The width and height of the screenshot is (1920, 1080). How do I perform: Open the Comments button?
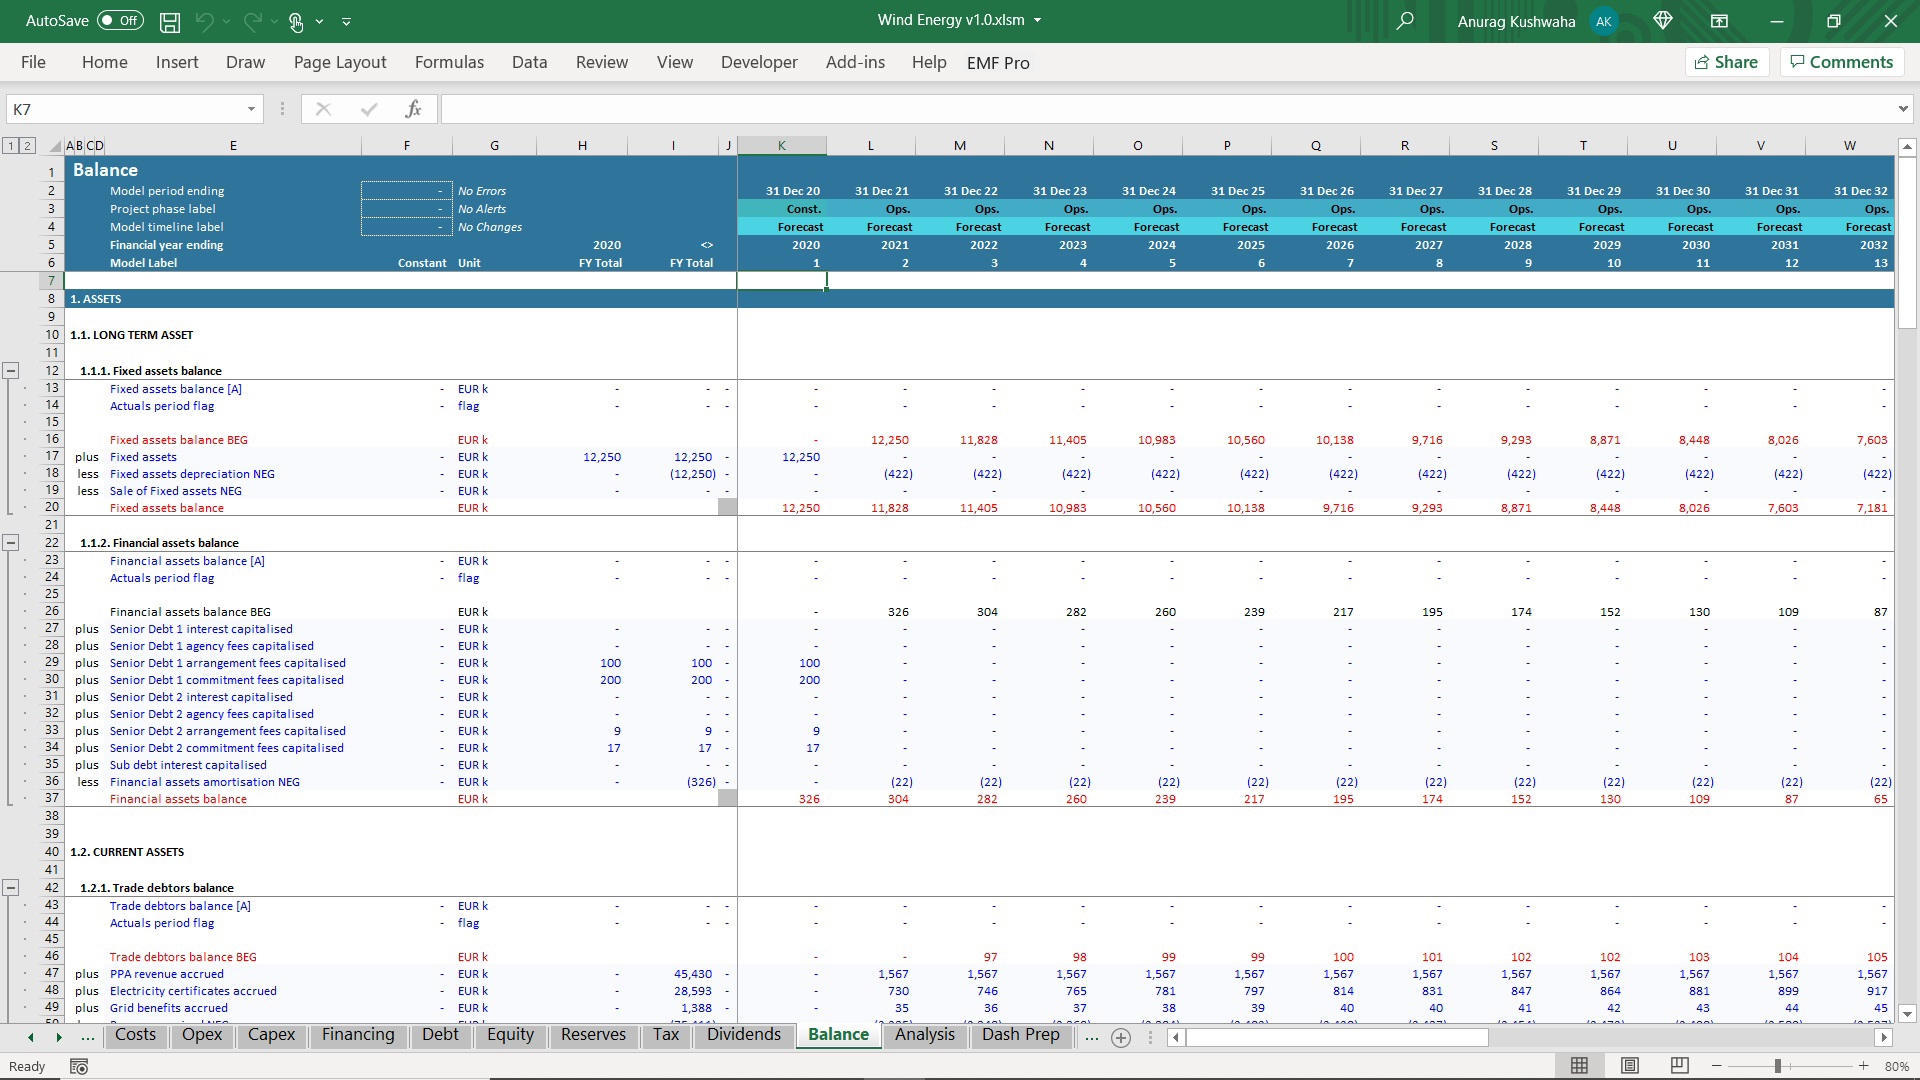point(1841,62)
